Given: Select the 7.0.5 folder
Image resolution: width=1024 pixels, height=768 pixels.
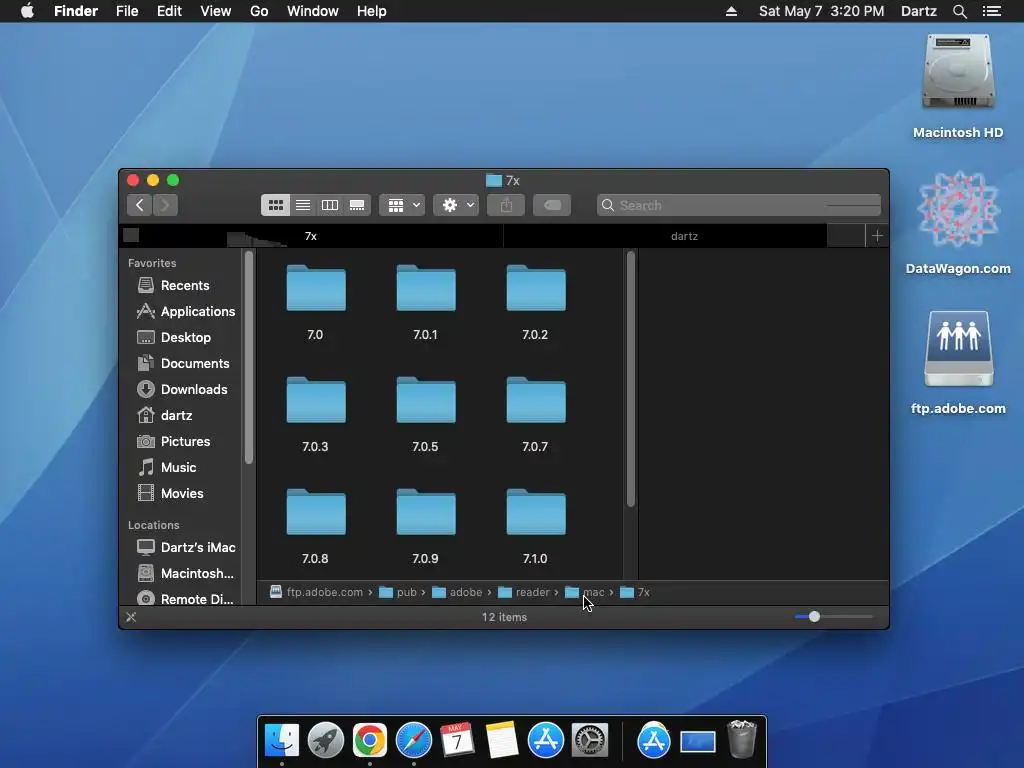Looking at the screenshot, I should (x=426, y=400).
